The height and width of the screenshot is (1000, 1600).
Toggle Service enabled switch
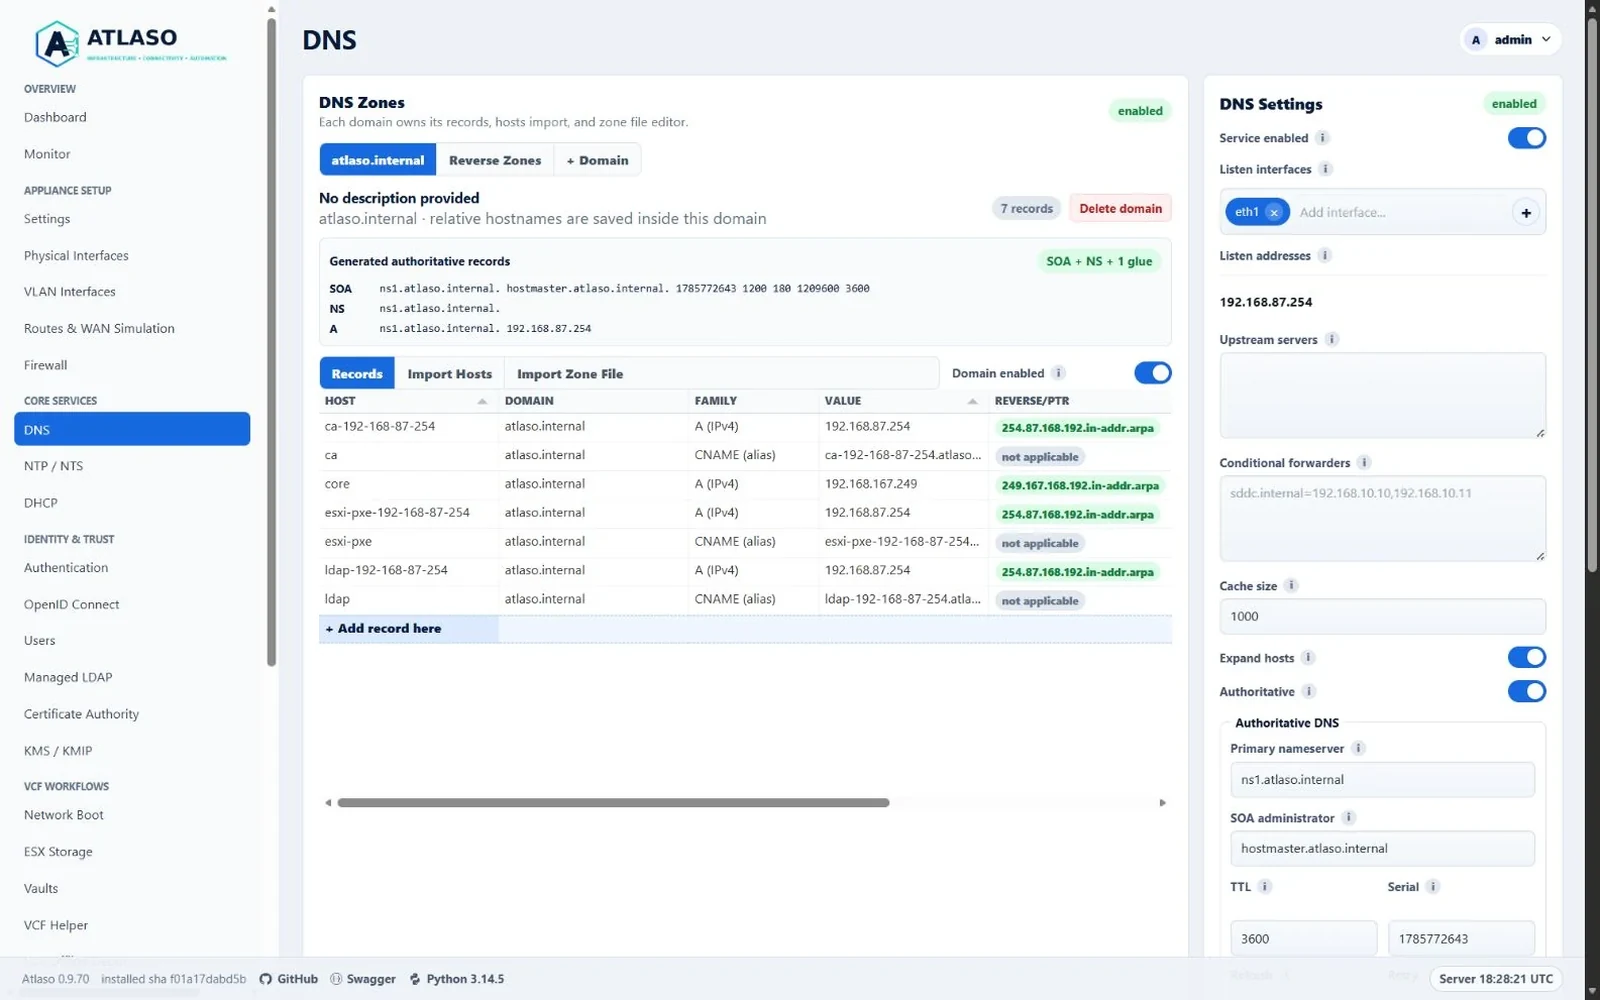tap(1526, 138)
